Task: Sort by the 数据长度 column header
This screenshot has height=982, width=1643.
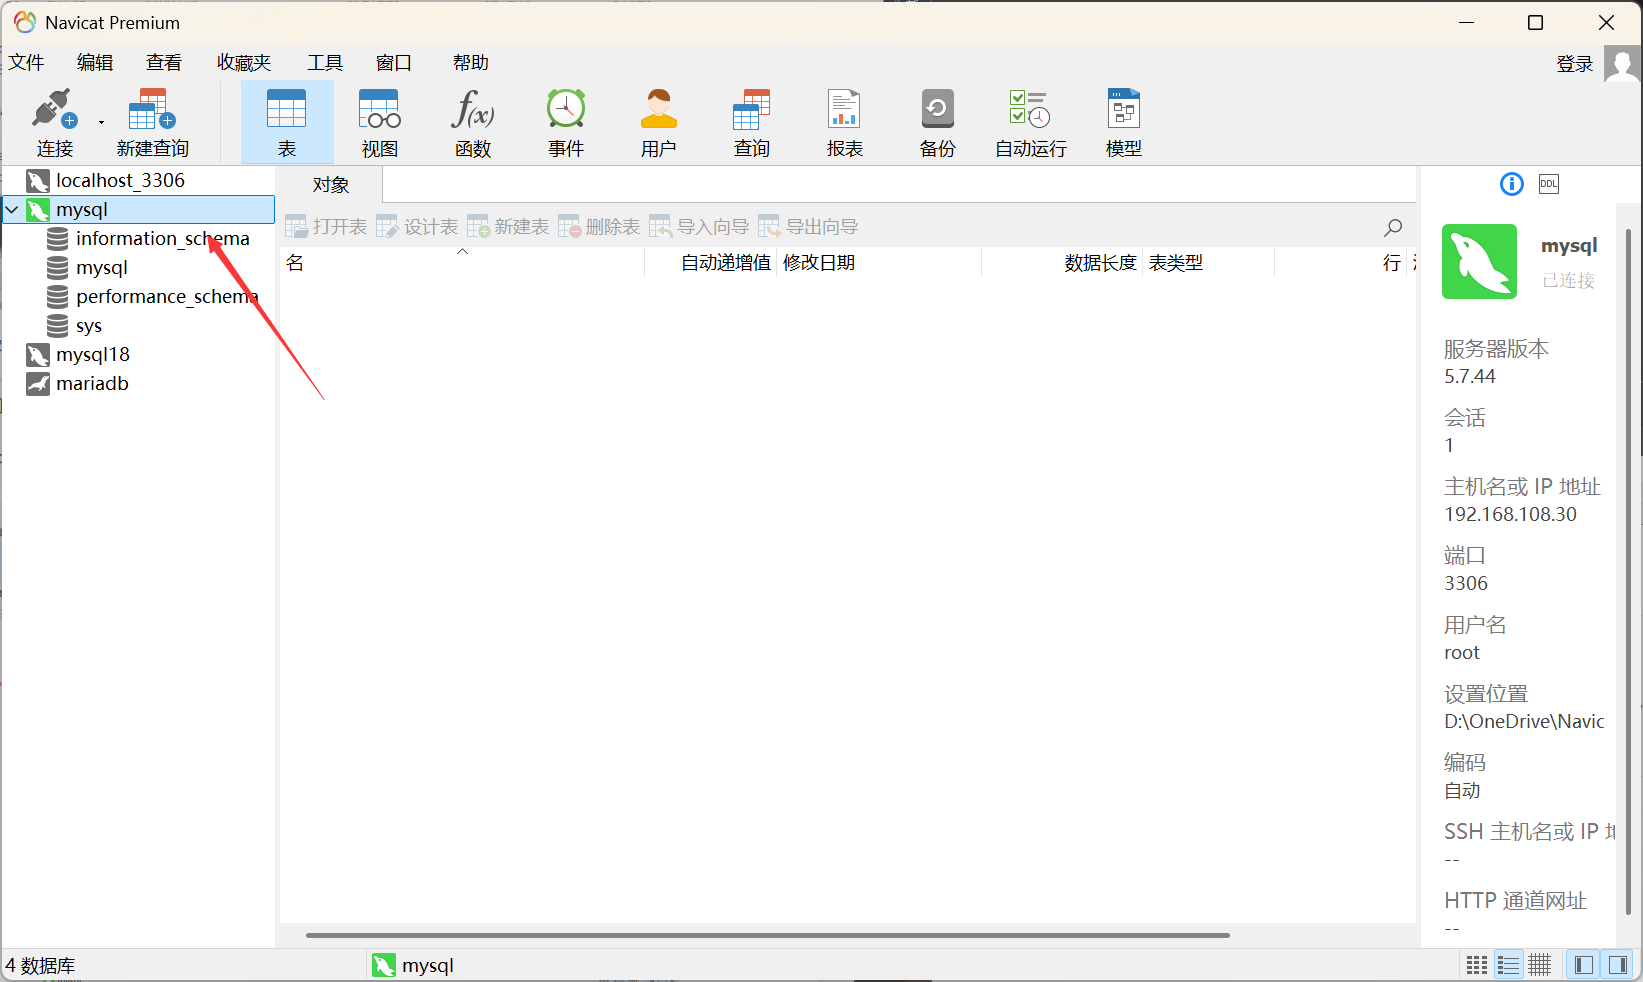Action: 1062,263
